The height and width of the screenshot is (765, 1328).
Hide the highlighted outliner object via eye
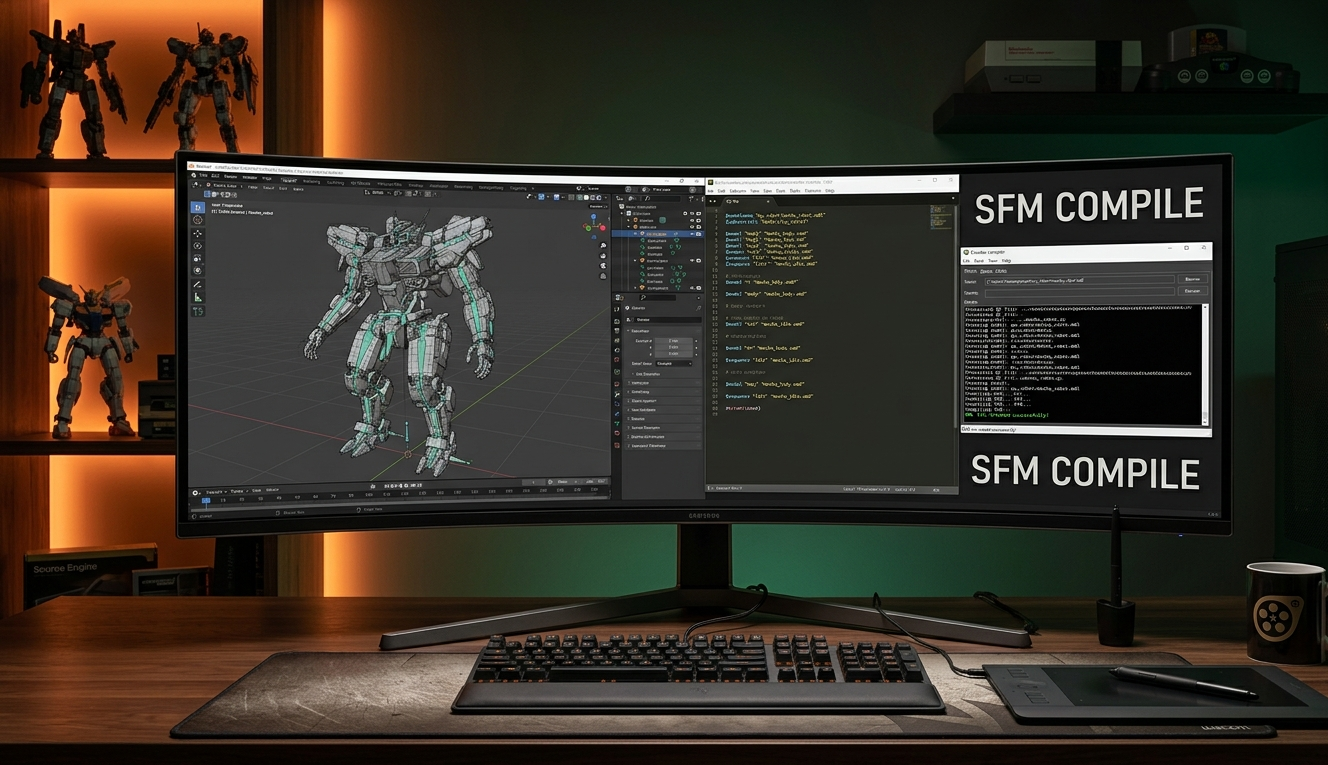coord(692,234)
